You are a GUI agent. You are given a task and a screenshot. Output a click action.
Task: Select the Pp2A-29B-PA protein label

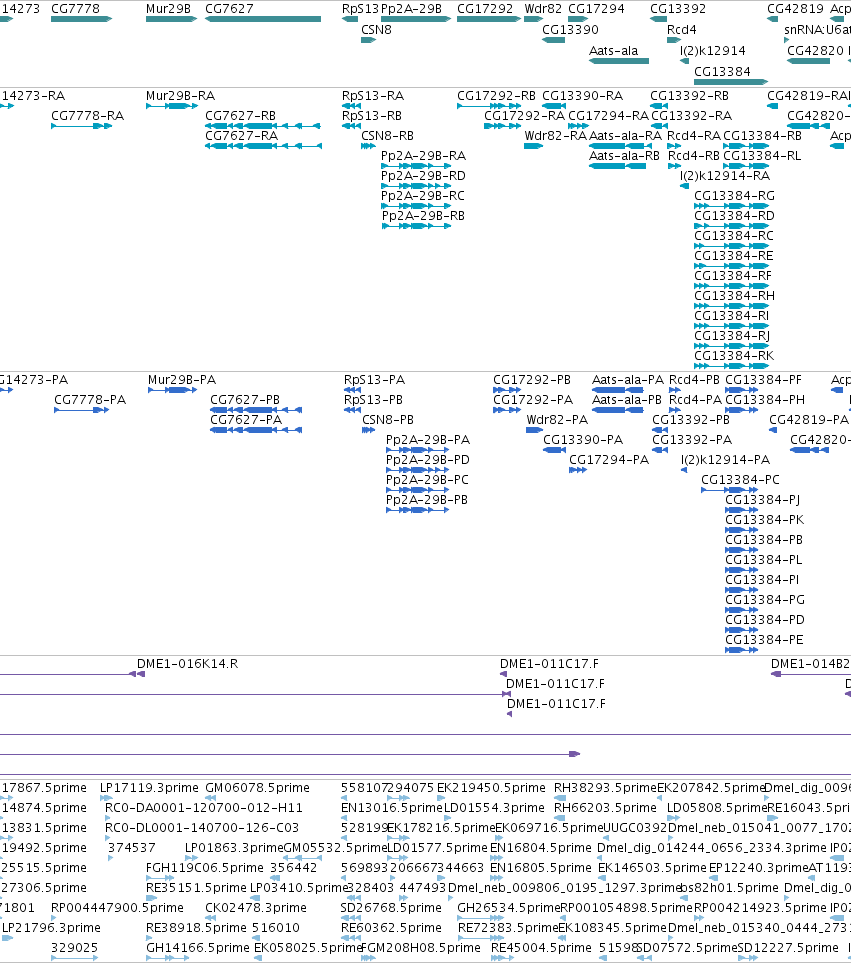pos(427,440)
